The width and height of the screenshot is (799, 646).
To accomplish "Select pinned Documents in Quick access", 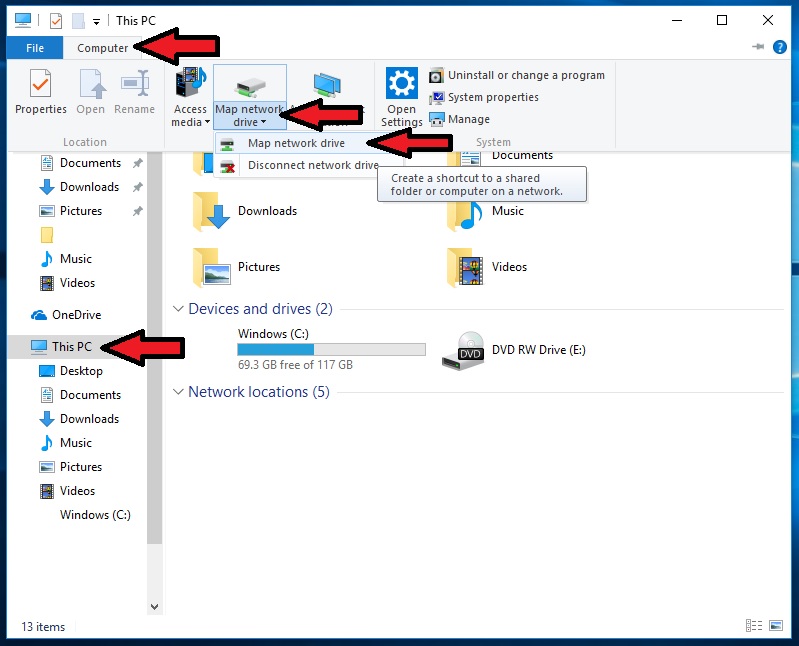I will pyautogui.click(x=90, y=163).
